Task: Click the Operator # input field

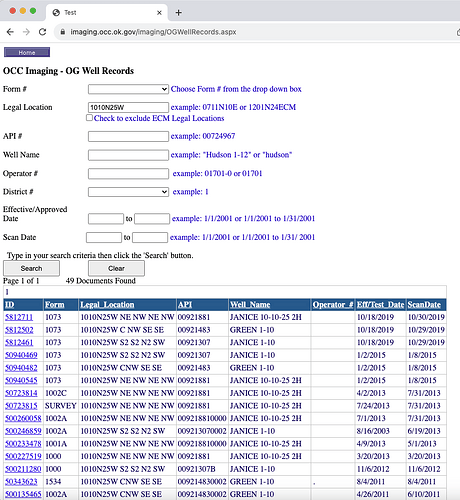Action: (x=128, y=173)
